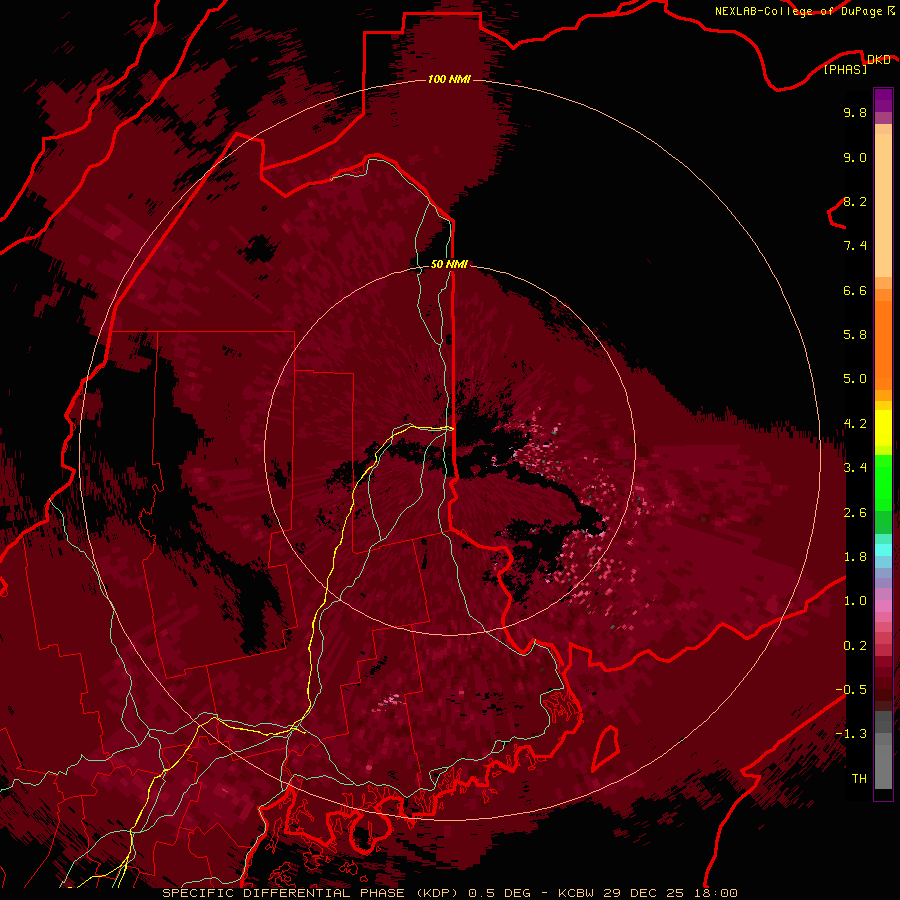
Task: Click the 2.6 scale value
Action: [x=855, y=513]
